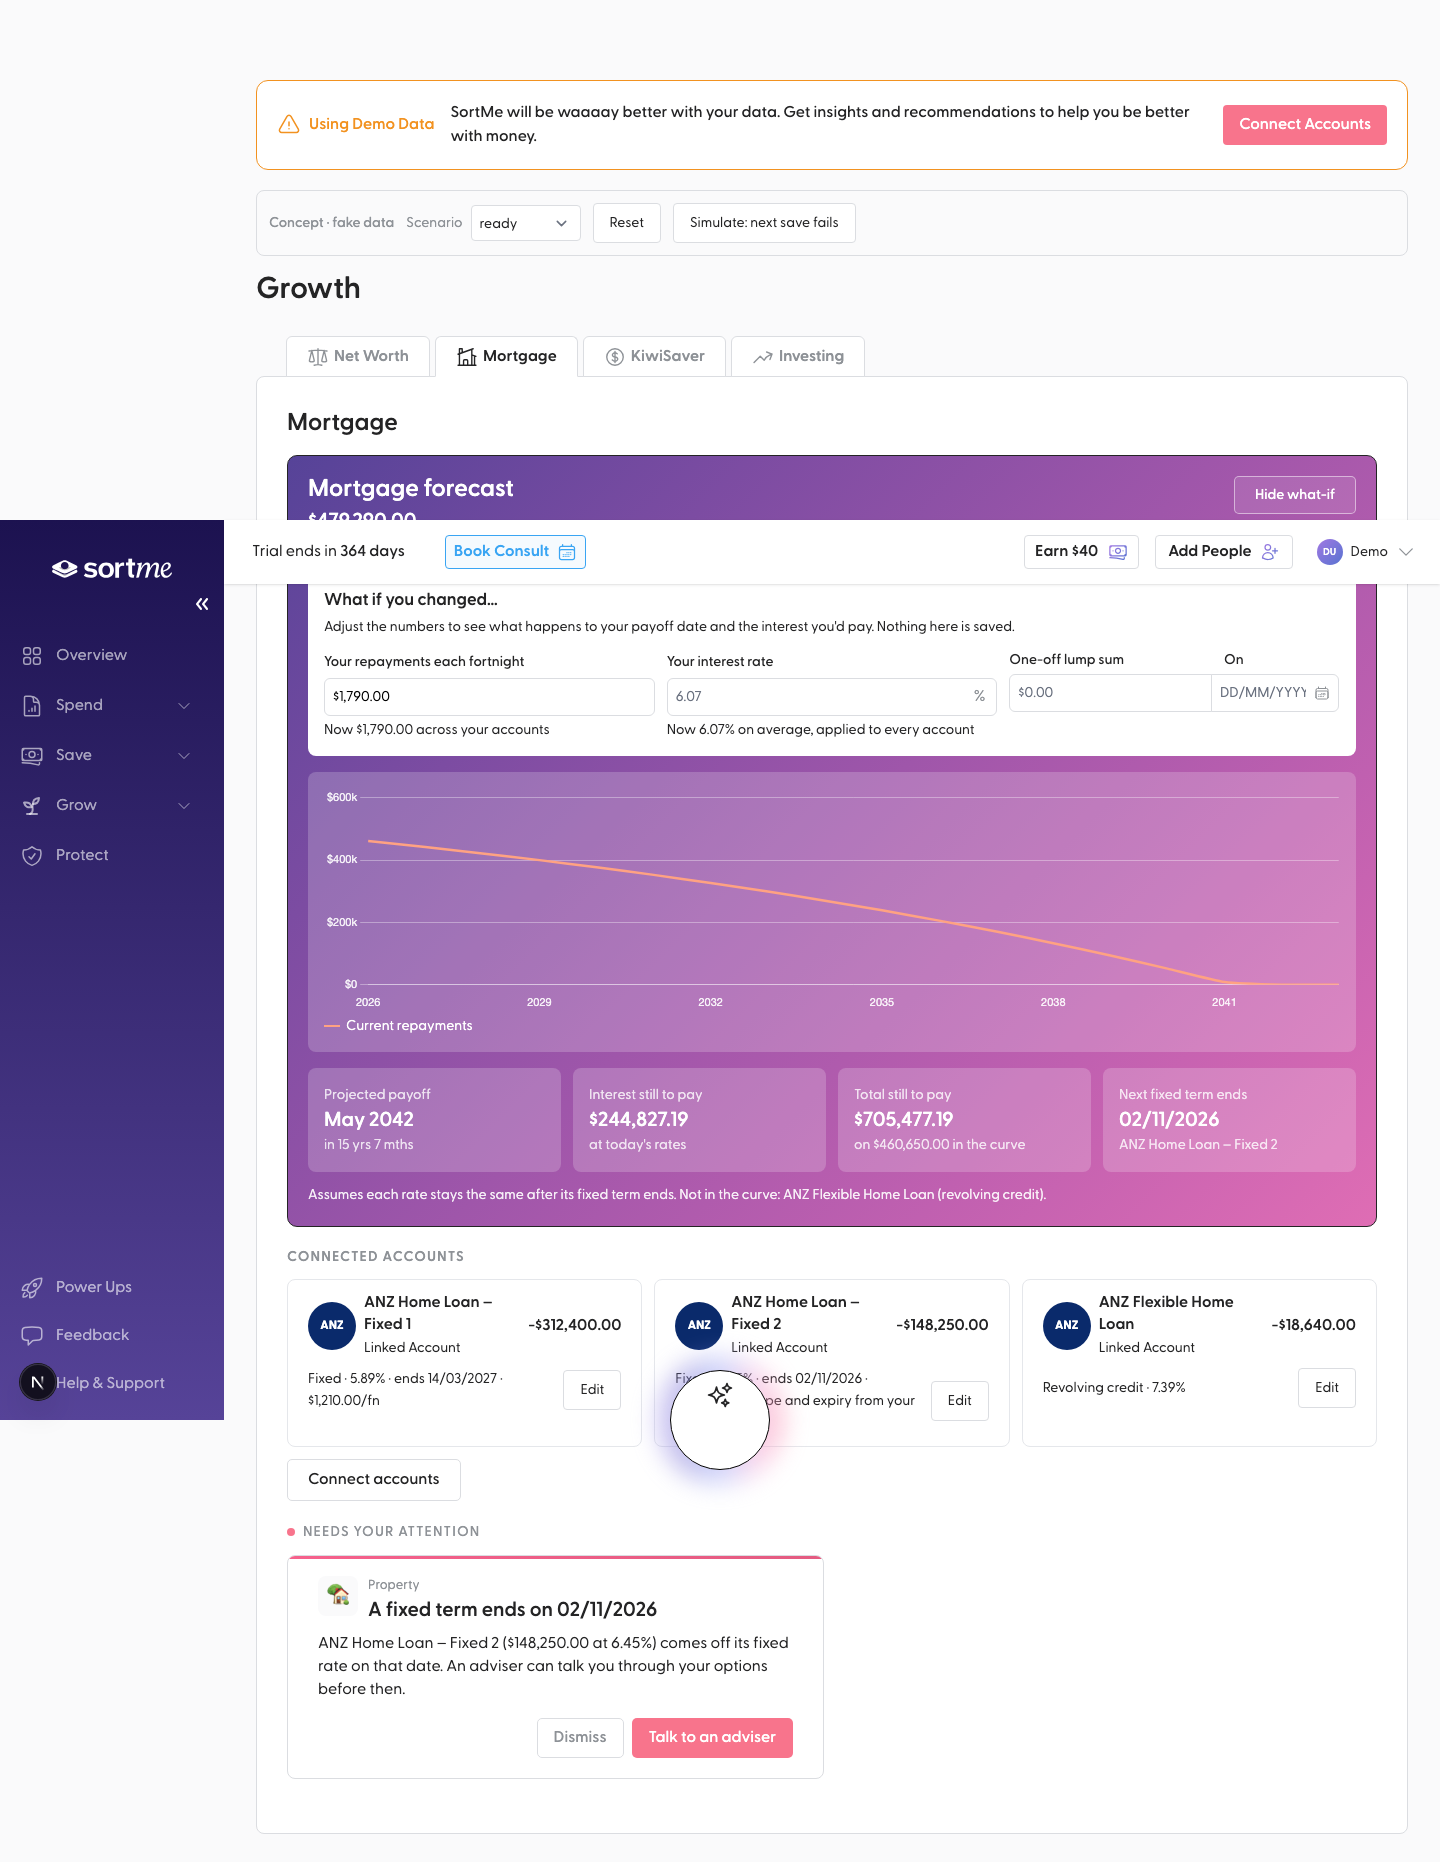The height and width of the screenshot is (1862, 1440).
Task: Click Add People button
Action: pyautogui.click(x=1223, y=551)
